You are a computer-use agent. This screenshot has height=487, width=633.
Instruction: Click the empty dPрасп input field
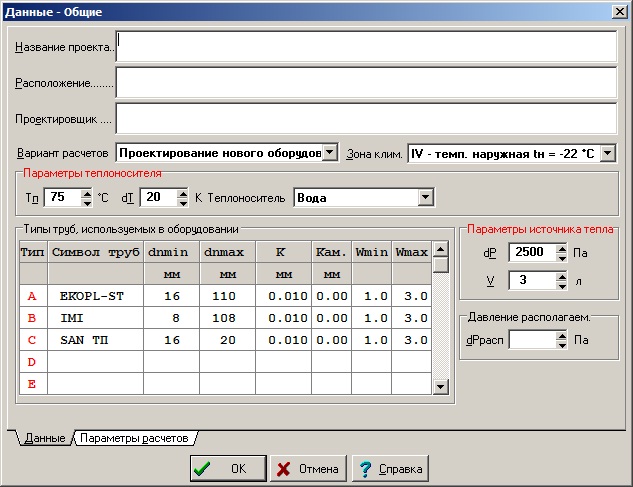point(532,340)
